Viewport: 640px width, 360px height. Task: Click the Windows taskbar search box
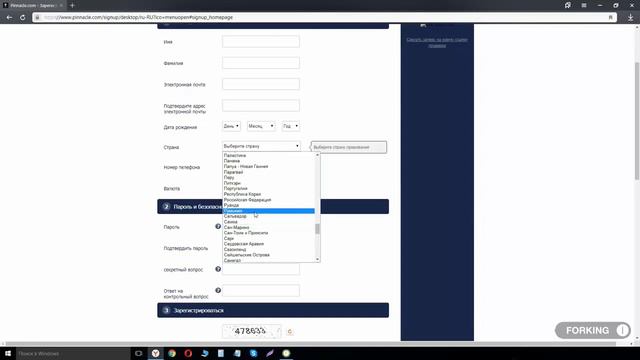pyautogui.click(x=73, y=353)
